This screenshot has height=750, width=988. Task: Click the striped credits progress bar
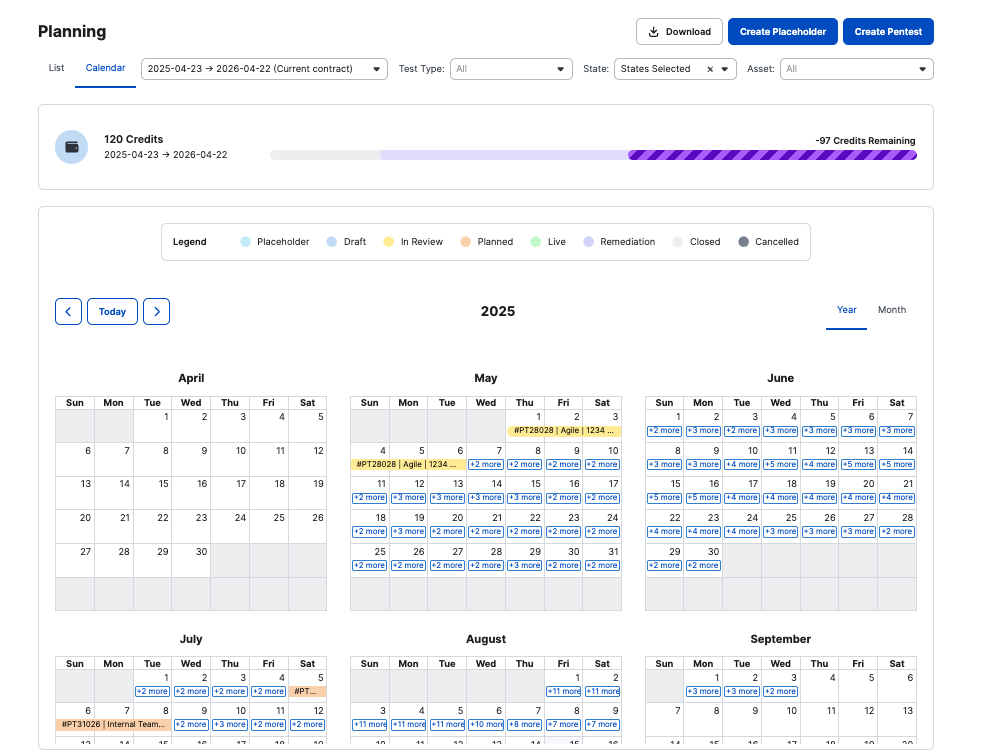[773, 155]
